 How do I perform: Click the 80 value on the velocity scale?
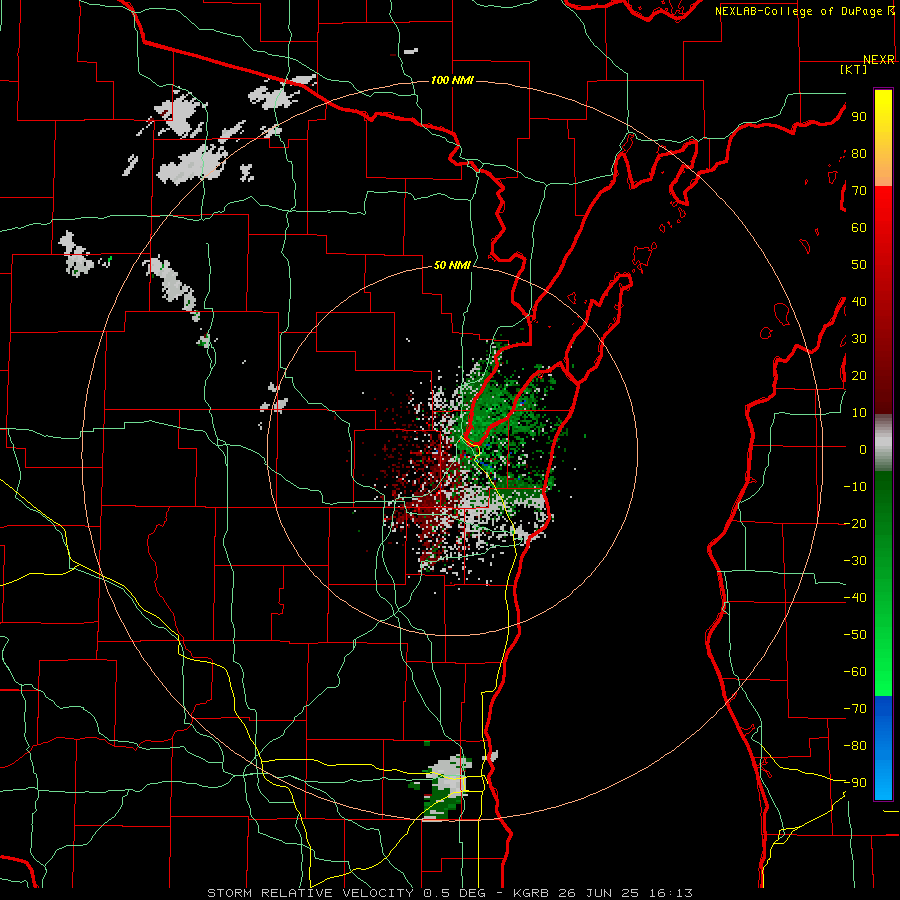click(x=859, y=153)
